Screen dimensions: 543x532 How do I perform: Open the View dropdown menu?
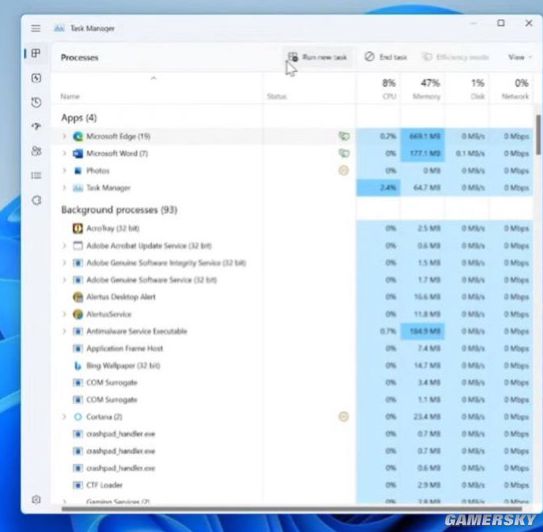pos(519,57)
